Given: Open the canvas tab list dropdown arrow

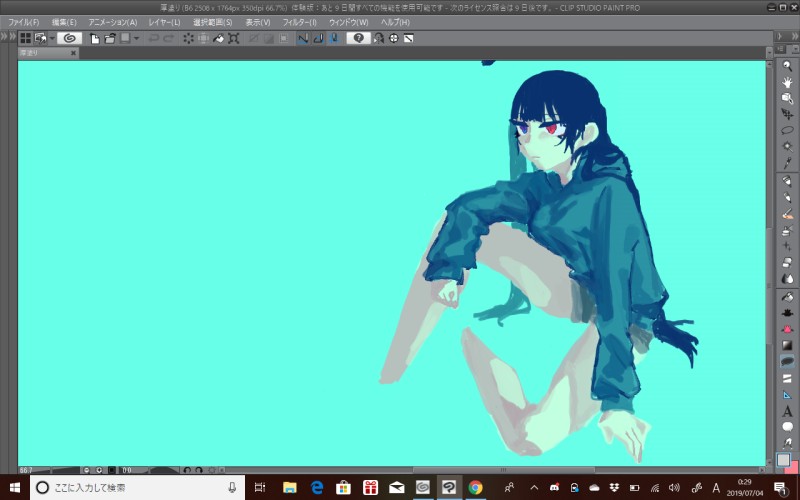Looking at the screenshot, I should click(769, 52).
